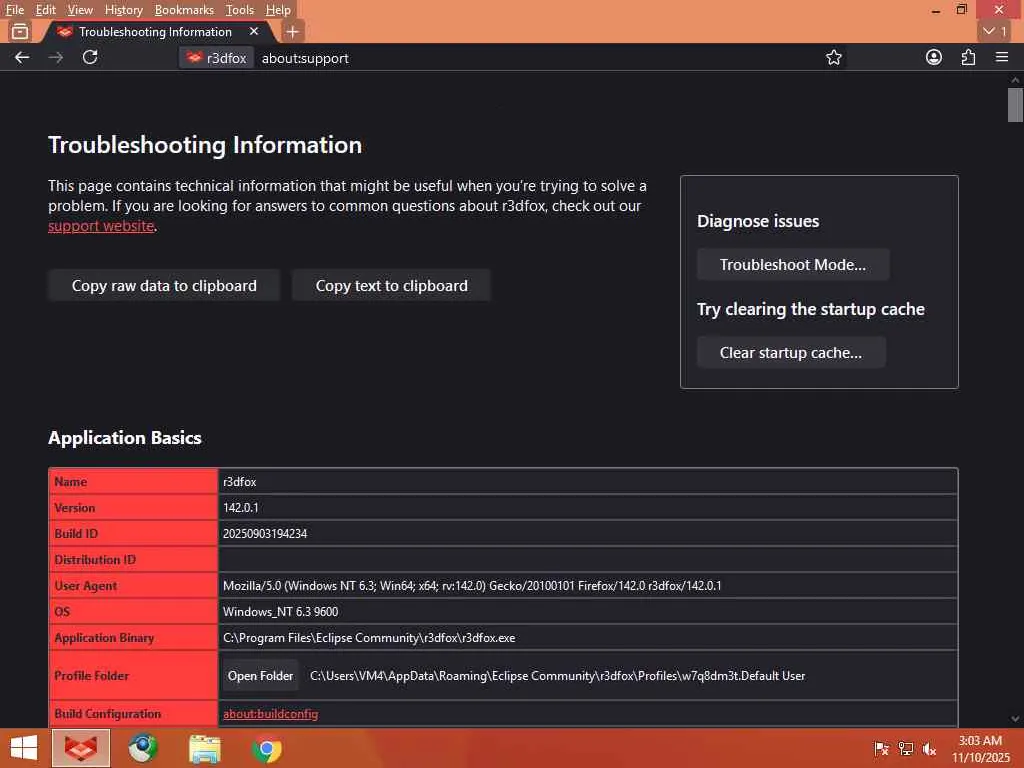Click the Build ID value 20250903194234
The image size is (1024, 768).
pos(264,534)
